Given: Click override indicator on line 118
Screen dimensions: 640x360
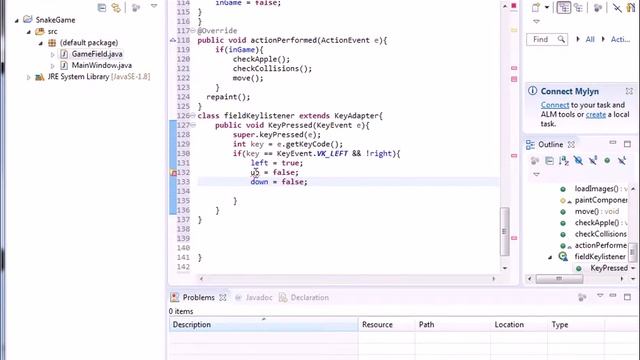Looking at the screenshot, I should click(x=173, y=40).
